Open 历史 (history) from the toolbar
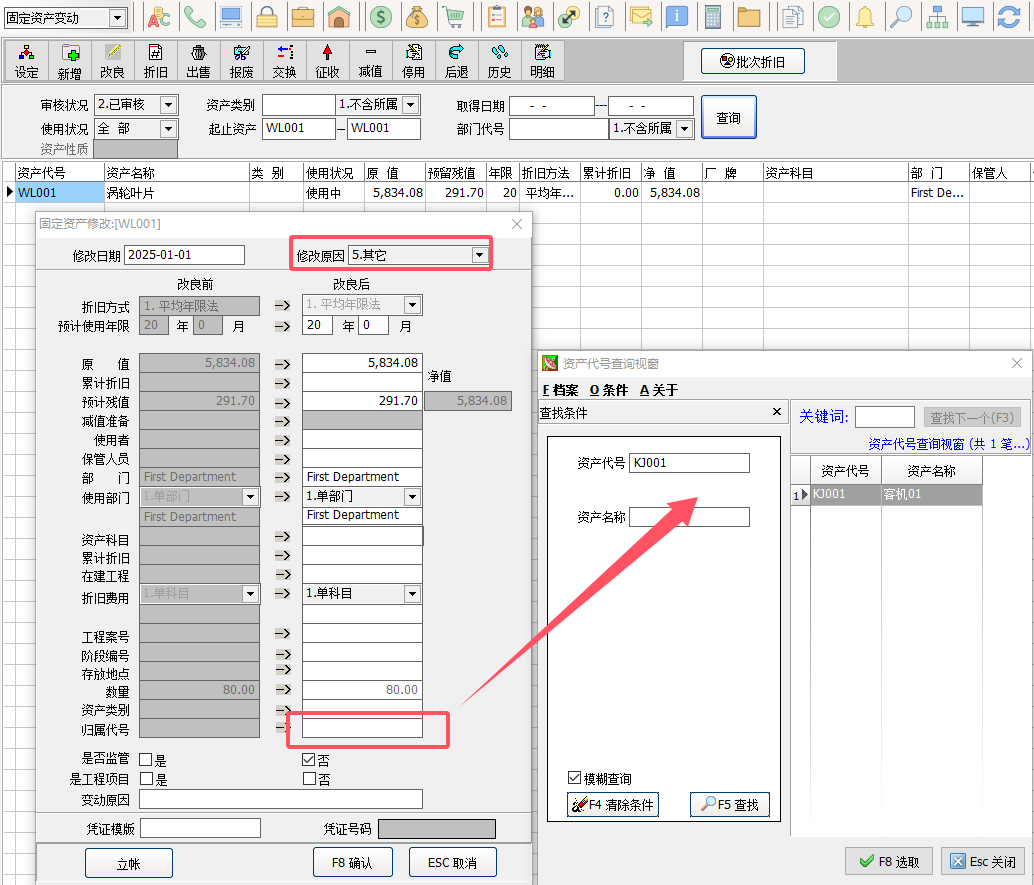Screen dimensions: 1034x885 click(499, 61)
